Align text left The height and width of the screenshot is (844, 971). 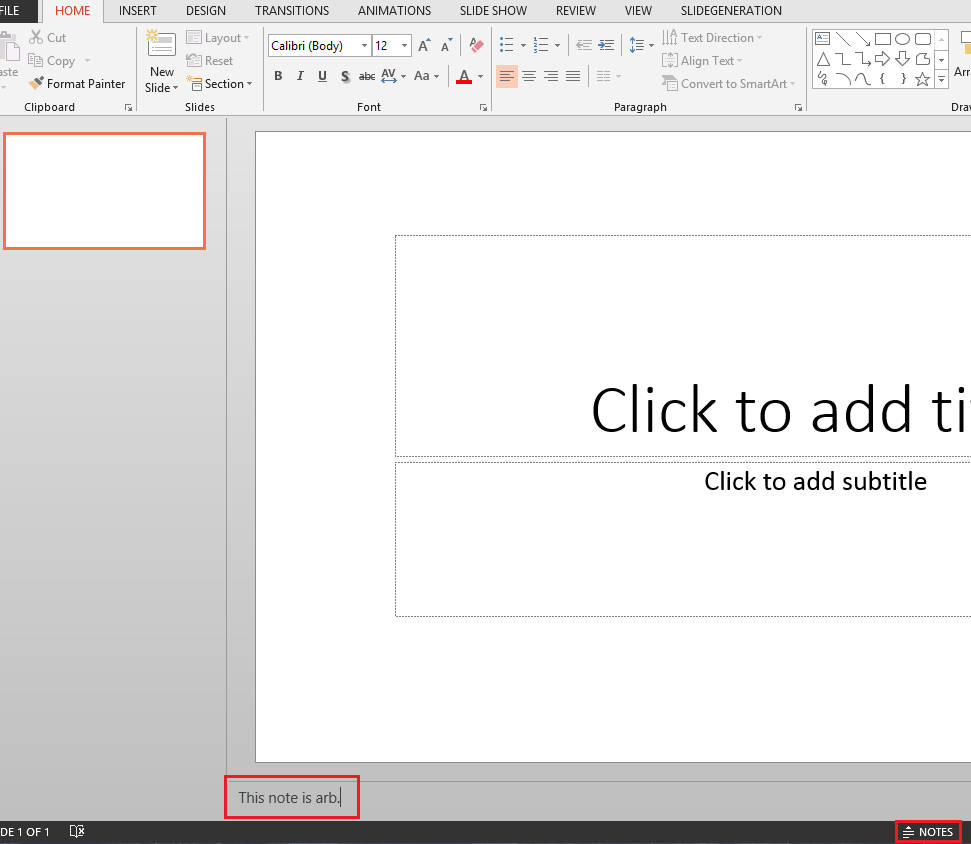coord(507,76)
